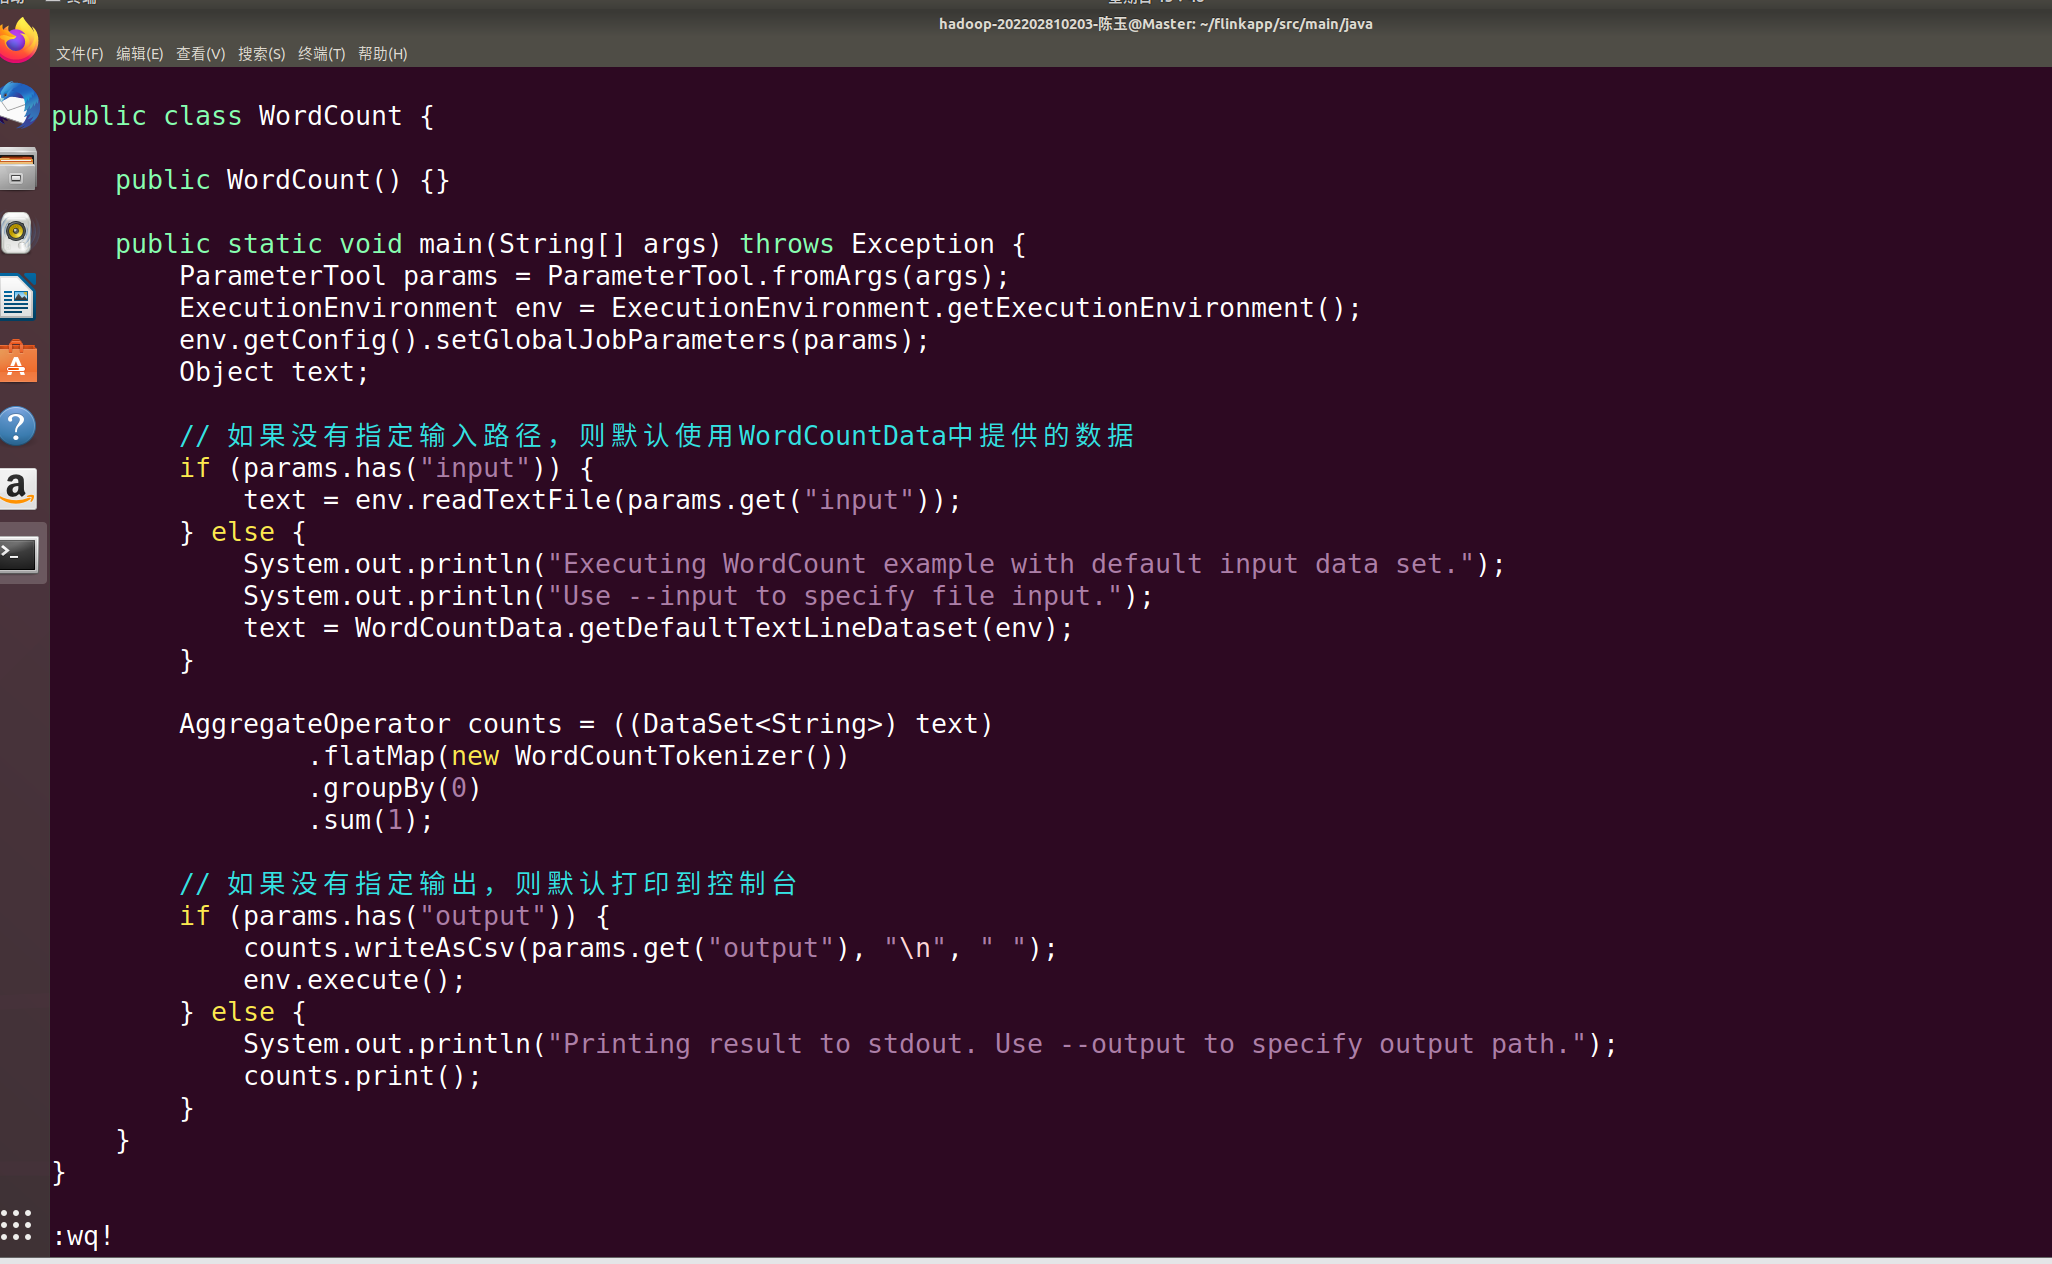Image resolution: width=2052 pixels, height=1264 pixels.
Task: Launch LibreOffice Writer from the dock
Action: pyautogui.click(x=18, y=297)
